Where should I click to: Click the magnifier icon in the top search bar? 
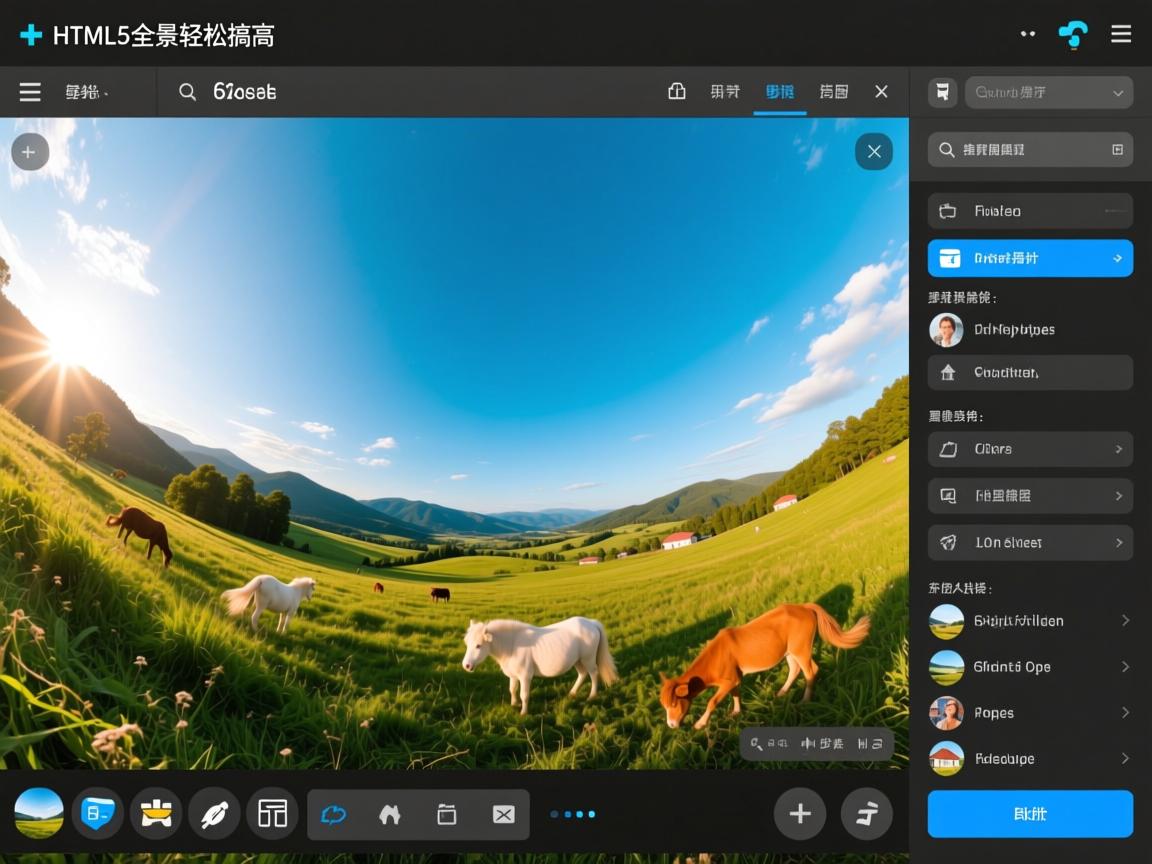click(x=187, y=91)
